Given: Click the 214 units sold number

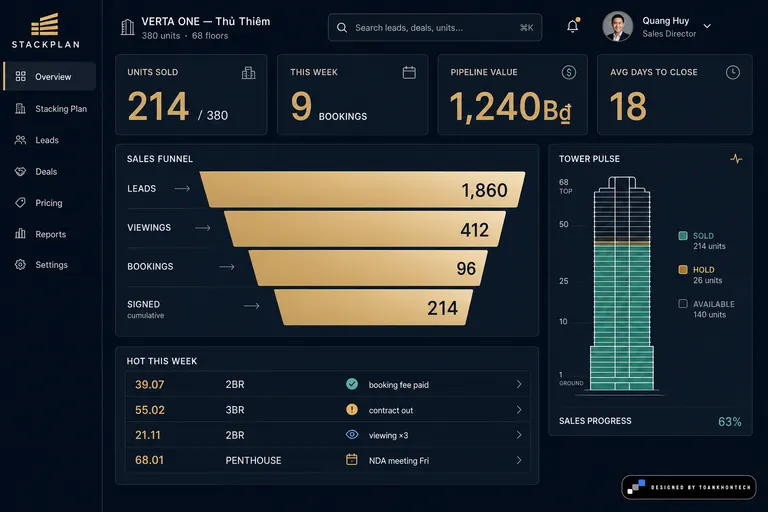Looking at the screenshot, I should tap(158, 106).
